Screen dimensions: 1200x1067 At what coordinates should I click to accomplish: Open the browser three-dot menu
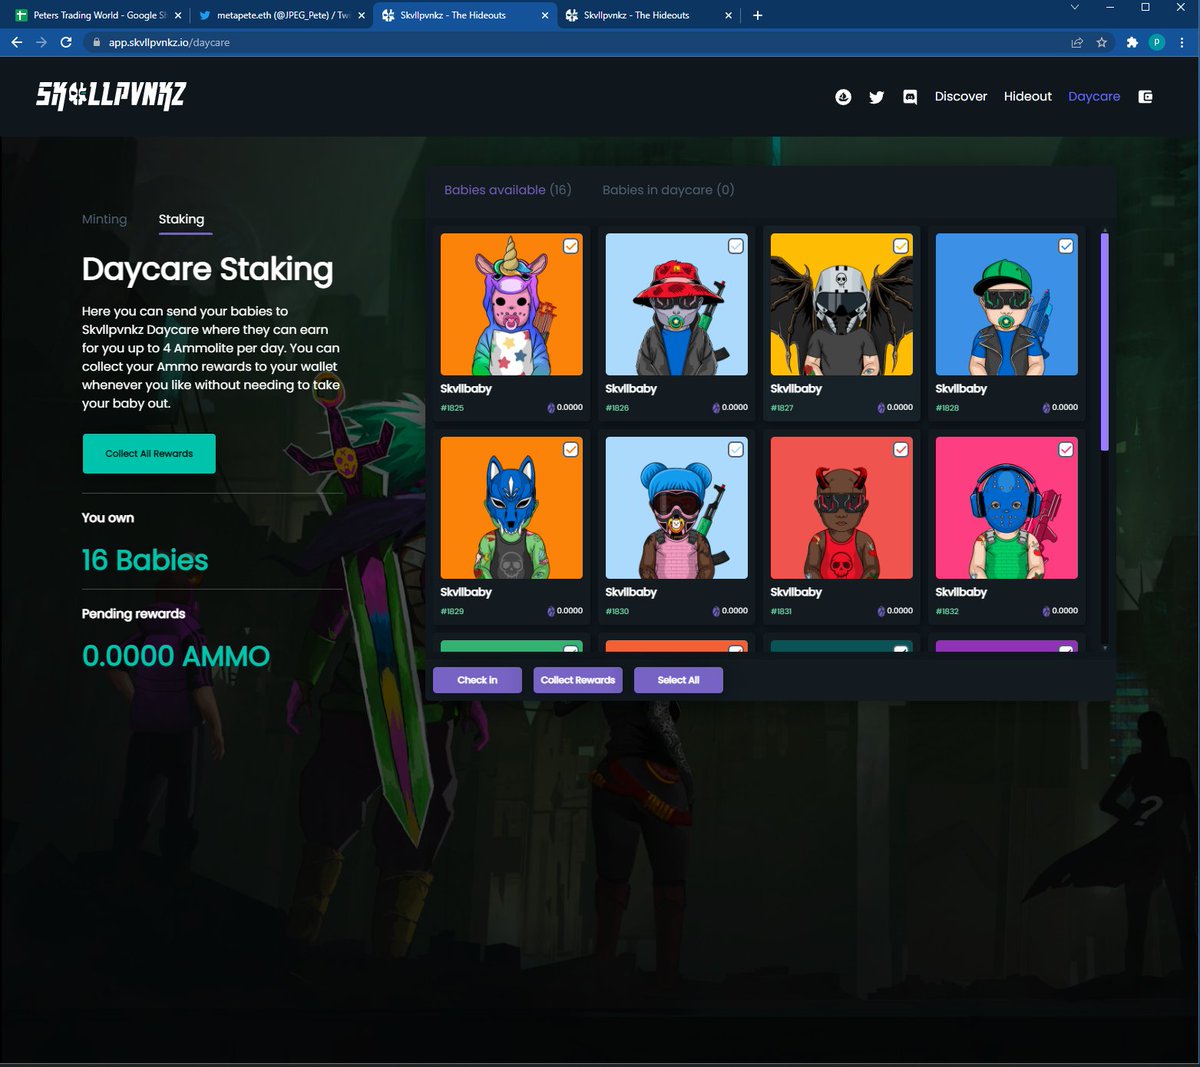tap(1182, 42)
